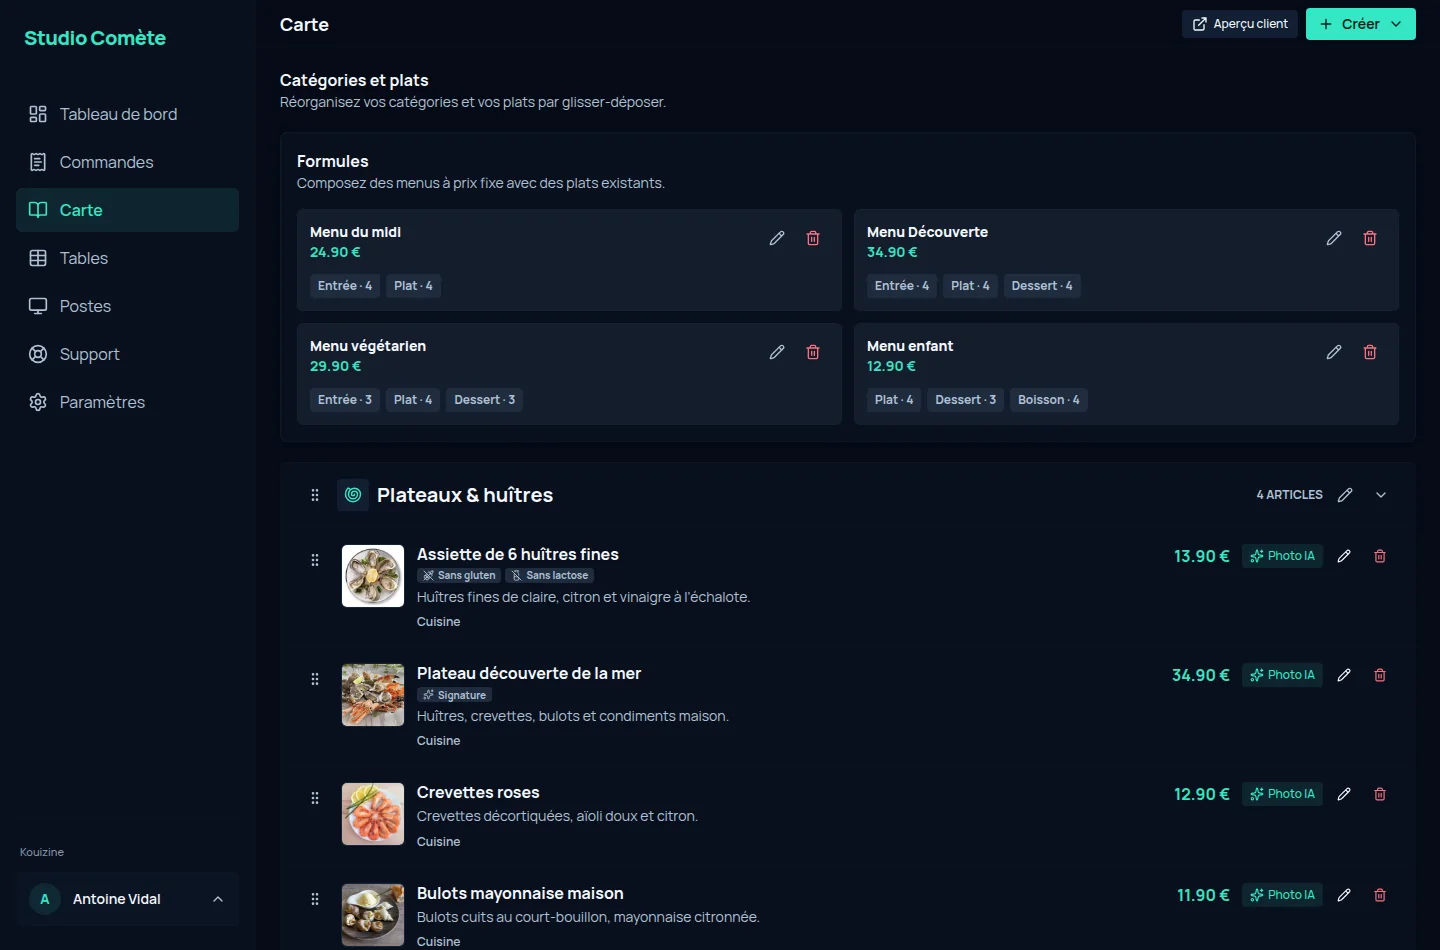This screenshot has width=1440, height=950.
Task: Delete the Menu végétarien formule
Action: (813, 352)
